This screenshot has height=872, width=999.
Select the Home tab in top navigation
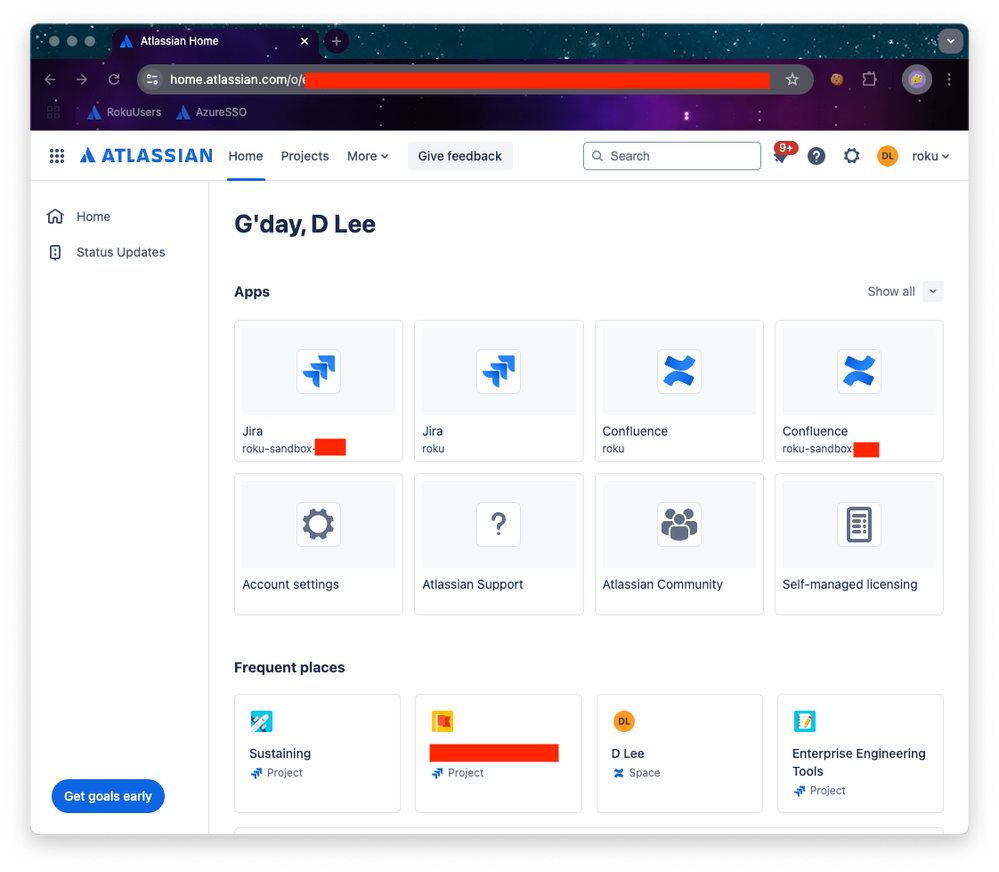tap(246, 156)
